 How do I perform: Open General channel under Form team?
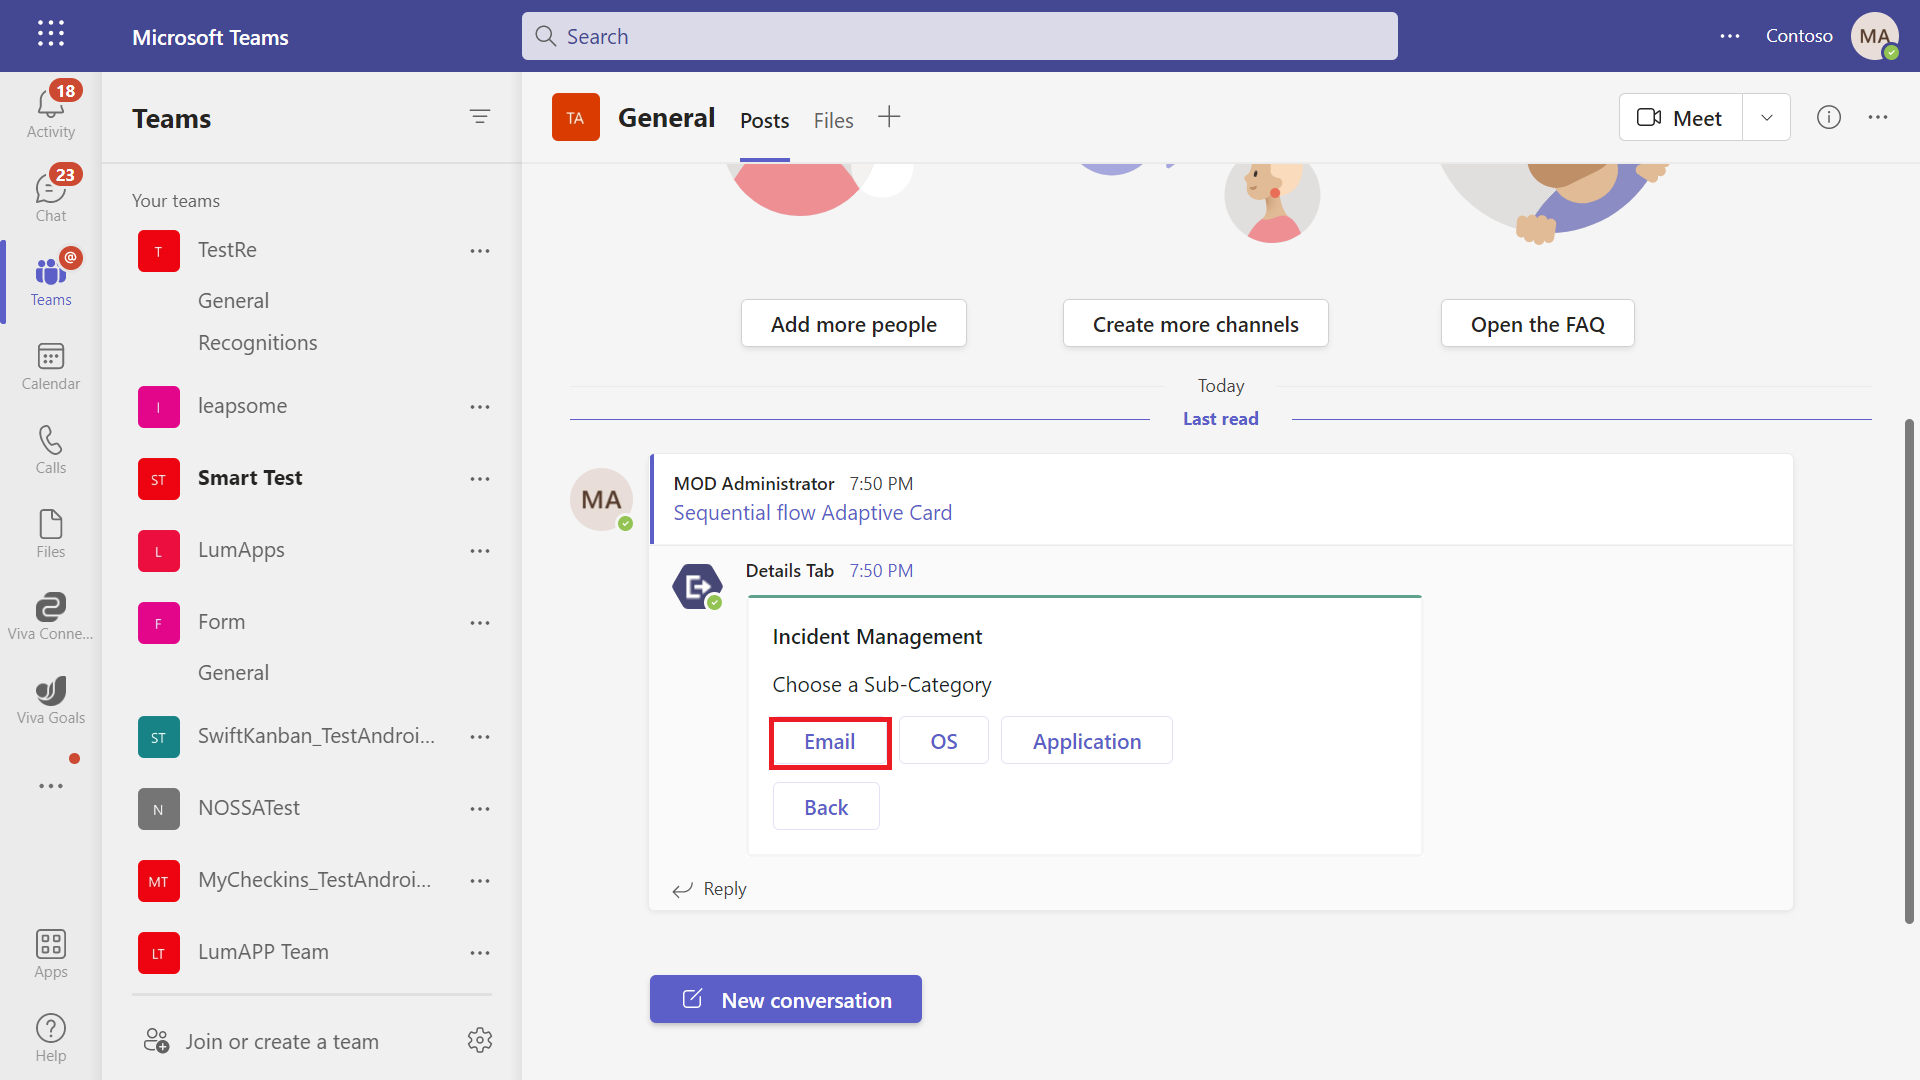point(233,672)
